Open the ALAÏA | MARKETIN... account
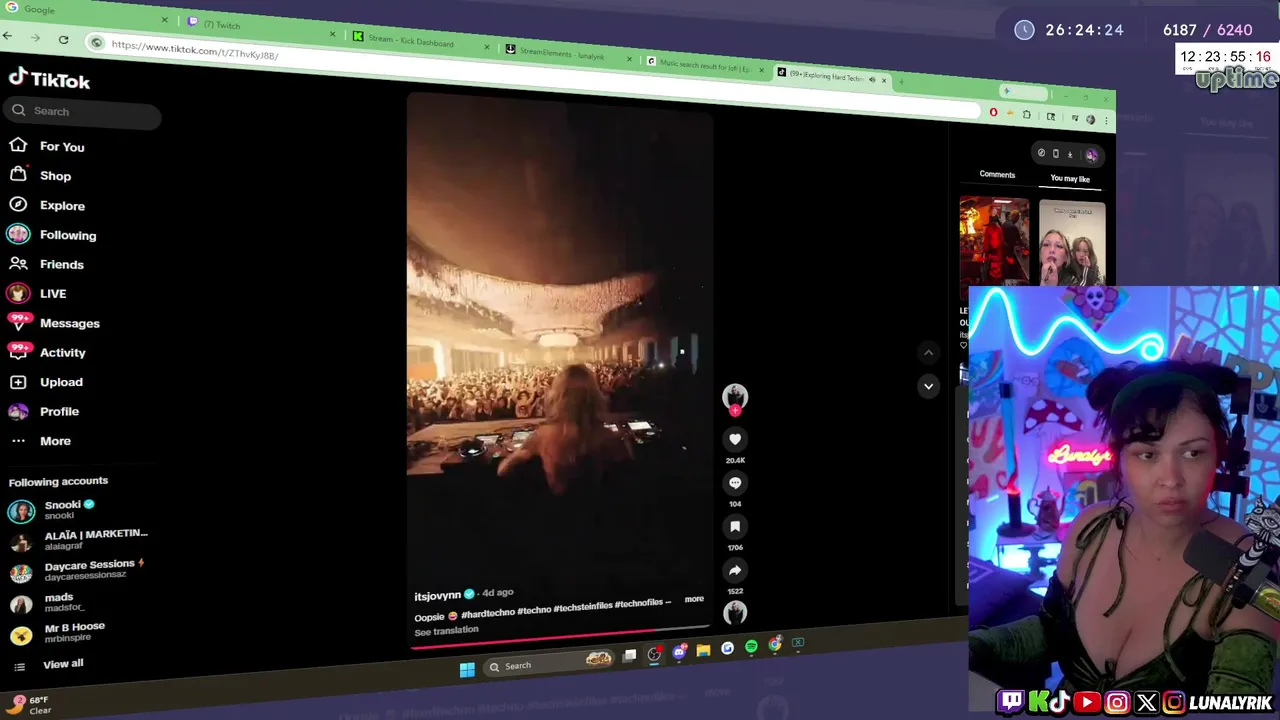1280x720 pixels. pyautogui.click(x=78, y=540)
